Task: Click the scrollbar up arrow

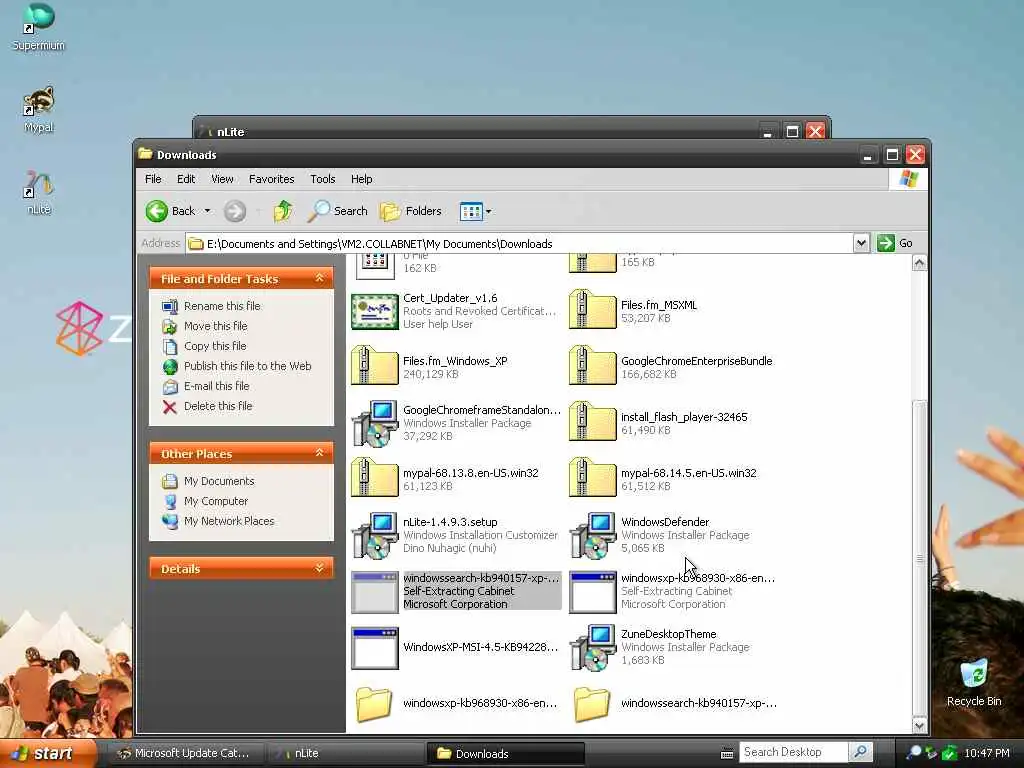Action: pos(919,263)
